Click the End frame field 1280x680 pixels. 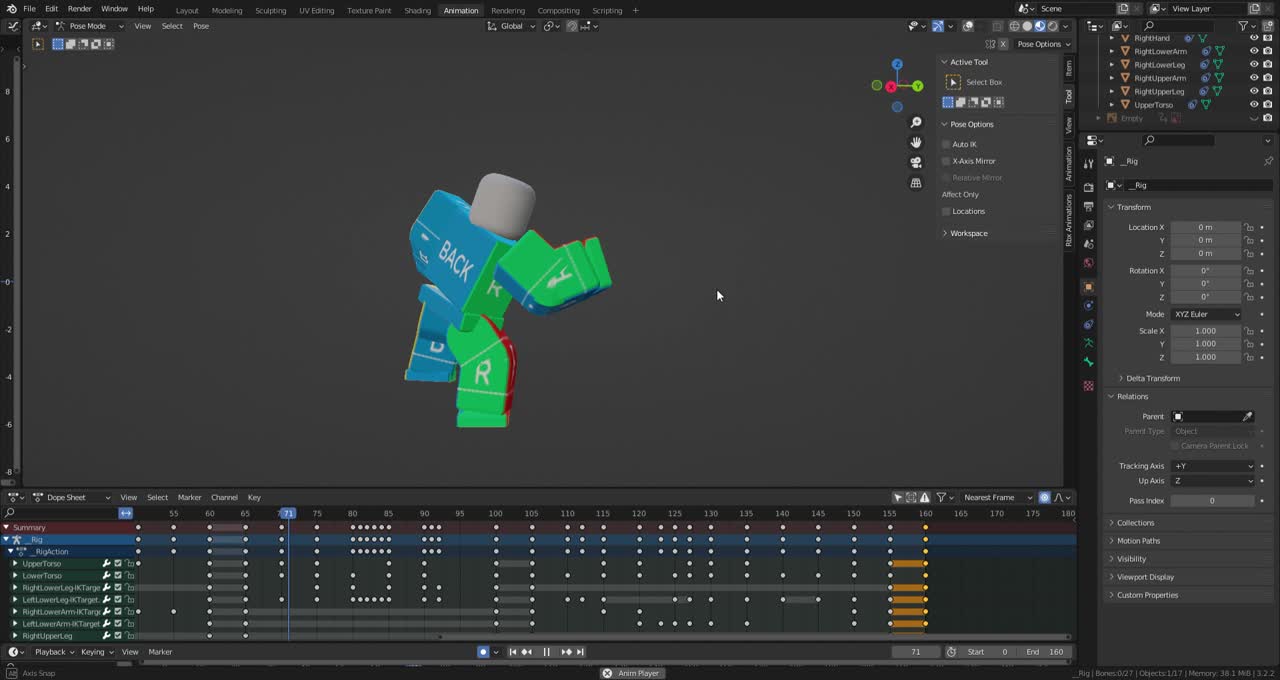tap(1046, 652)
